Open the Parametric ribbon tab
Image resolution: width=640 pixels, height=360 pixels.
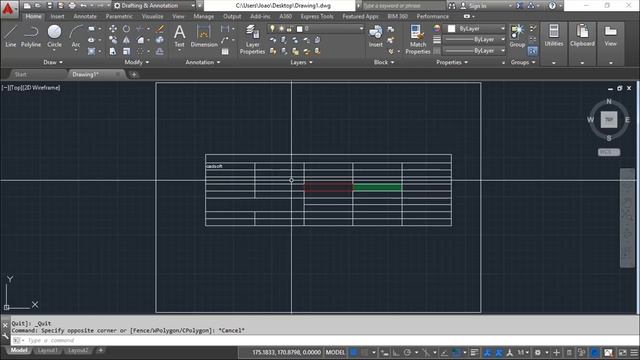[119, 16]
